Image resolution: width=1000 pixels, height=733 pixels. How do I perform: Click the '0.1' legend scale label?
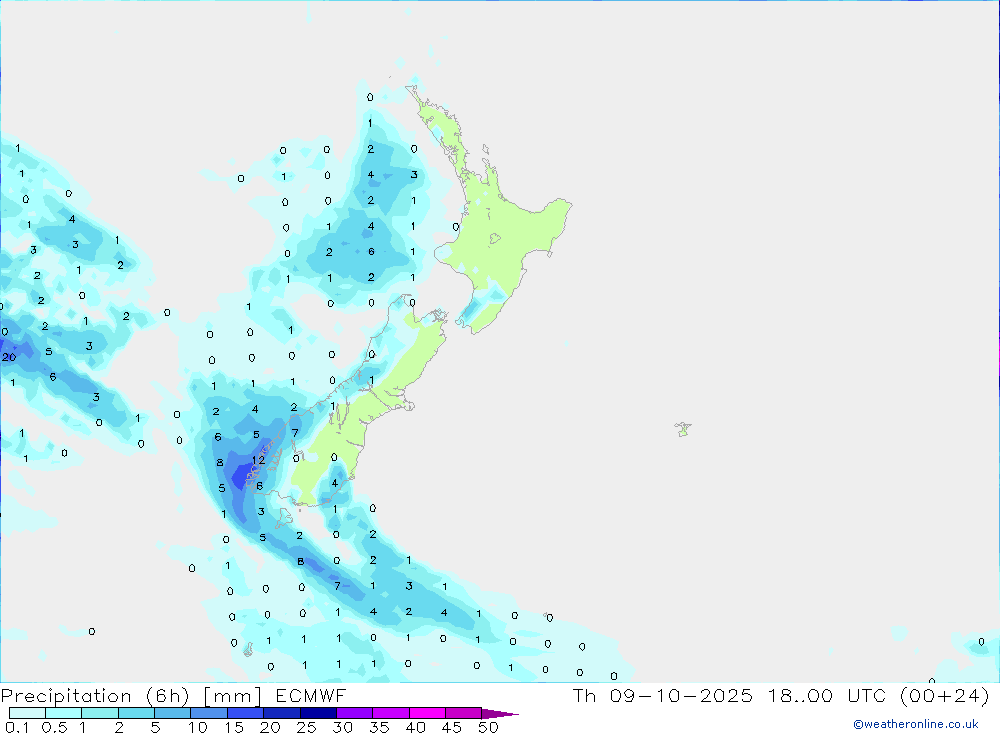(17, 727)
